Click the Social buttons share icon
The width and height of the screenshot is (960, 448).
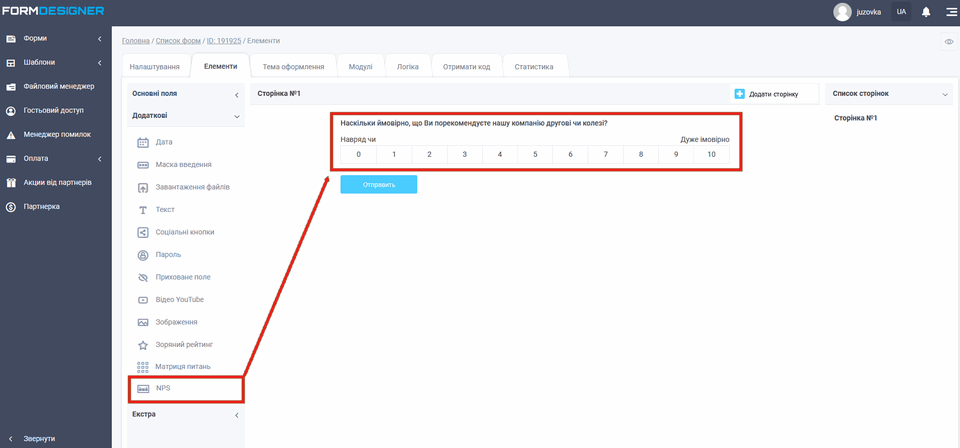(143, 232)
